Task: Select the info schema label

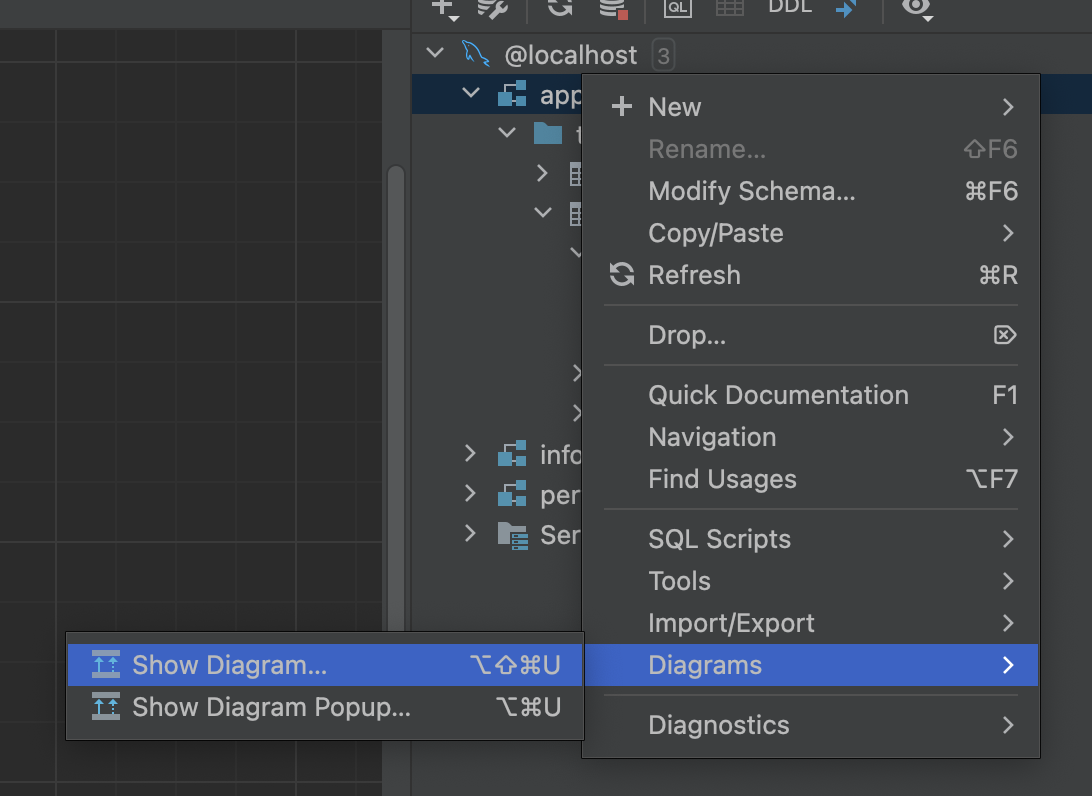Action: pos(561,455)
